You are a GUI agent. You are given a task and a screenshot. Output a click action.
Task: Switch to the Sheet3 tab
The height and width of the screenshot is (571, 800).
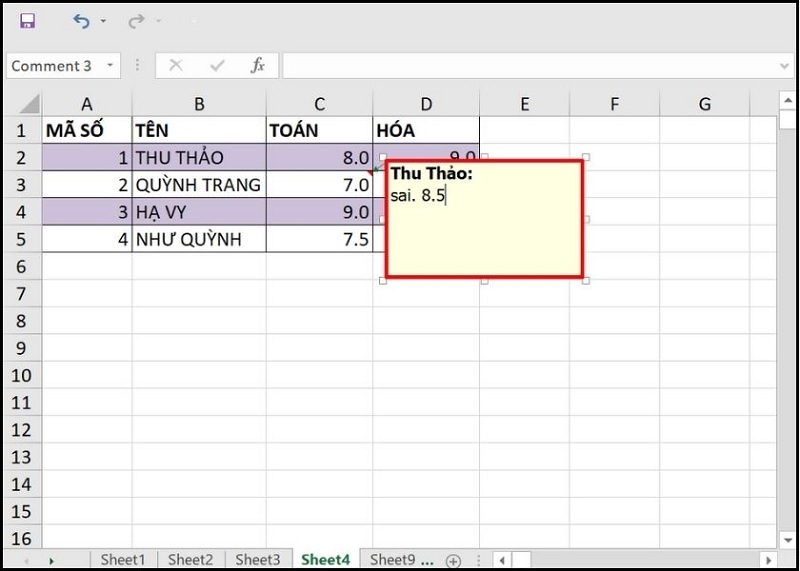click(258, 560)
